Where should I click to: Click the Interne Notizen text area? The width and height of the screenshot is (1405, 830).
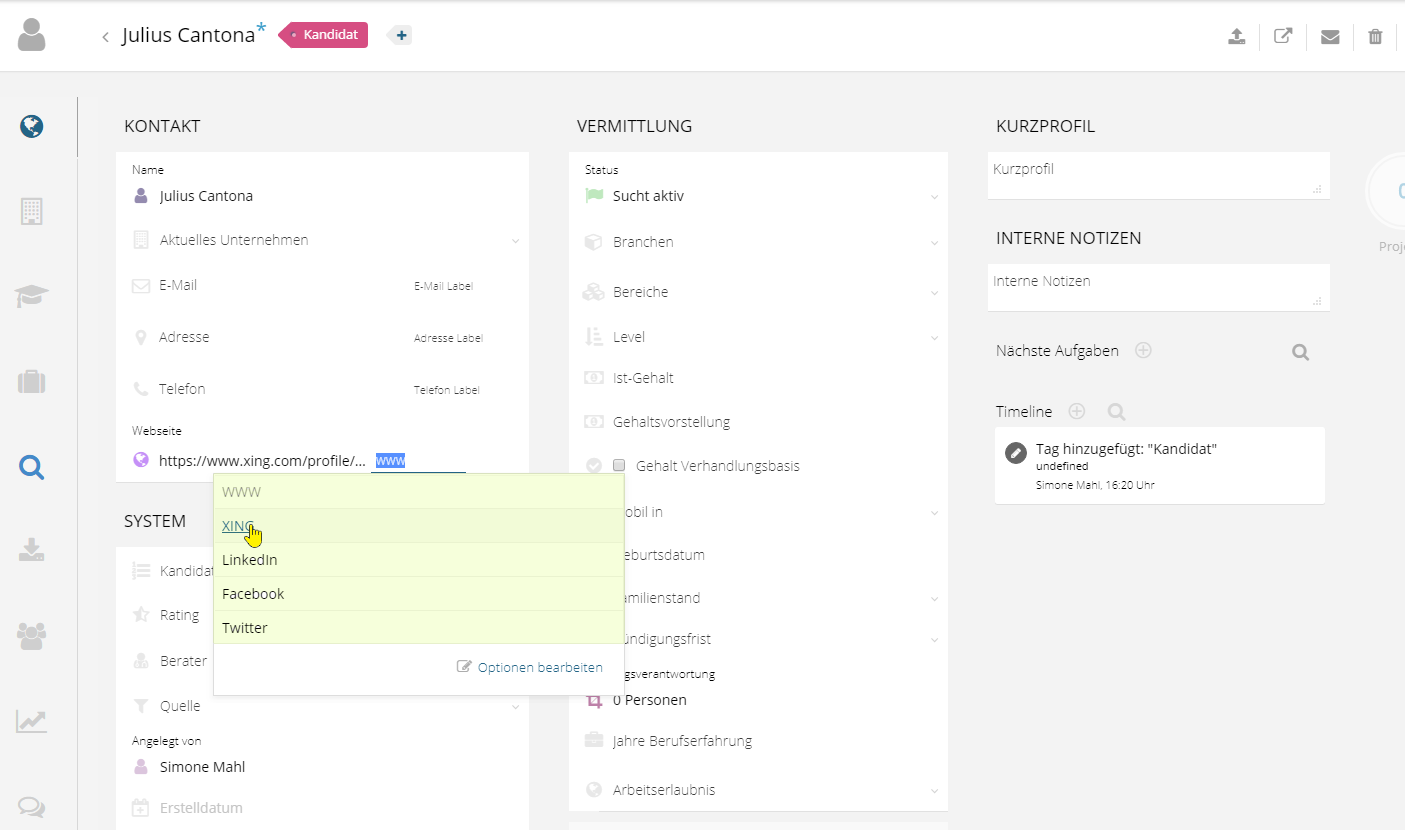[x=1158, y=287]
